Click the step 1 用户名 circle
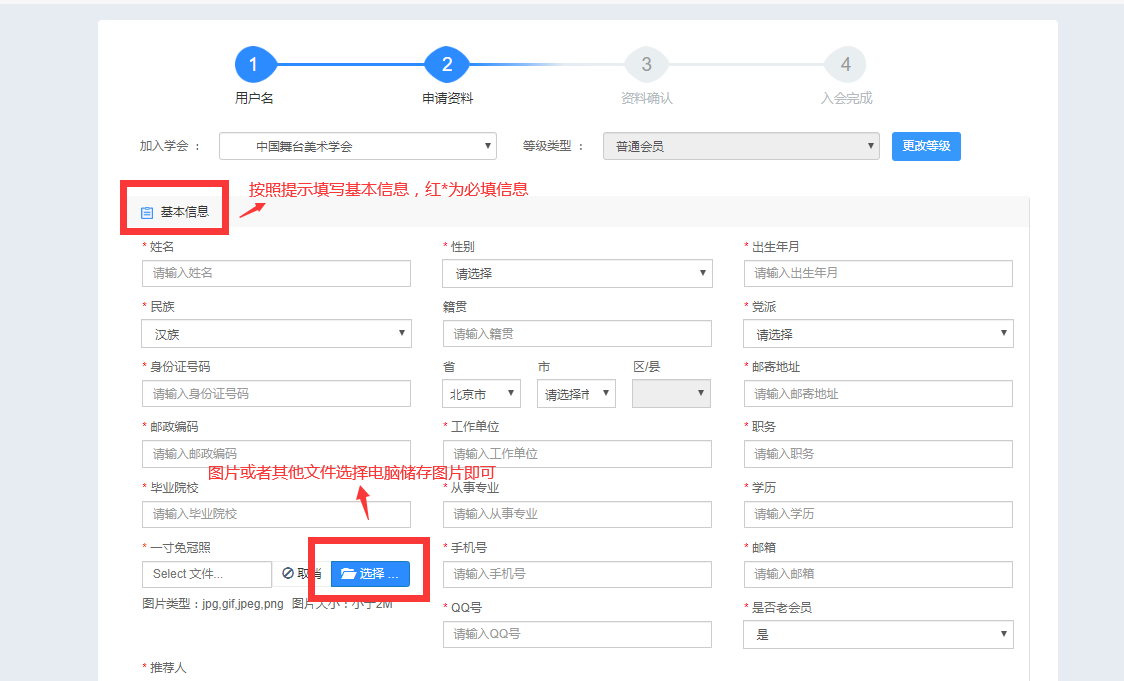 tap(253, 65)
